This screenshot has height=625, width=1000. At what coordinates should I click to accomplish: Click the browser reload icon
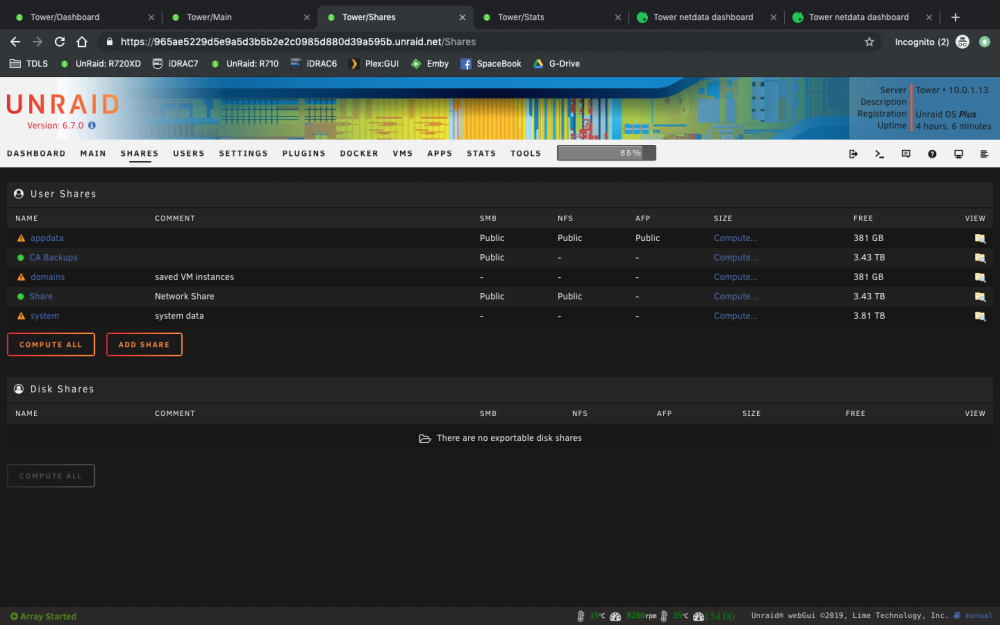[59, 41]
